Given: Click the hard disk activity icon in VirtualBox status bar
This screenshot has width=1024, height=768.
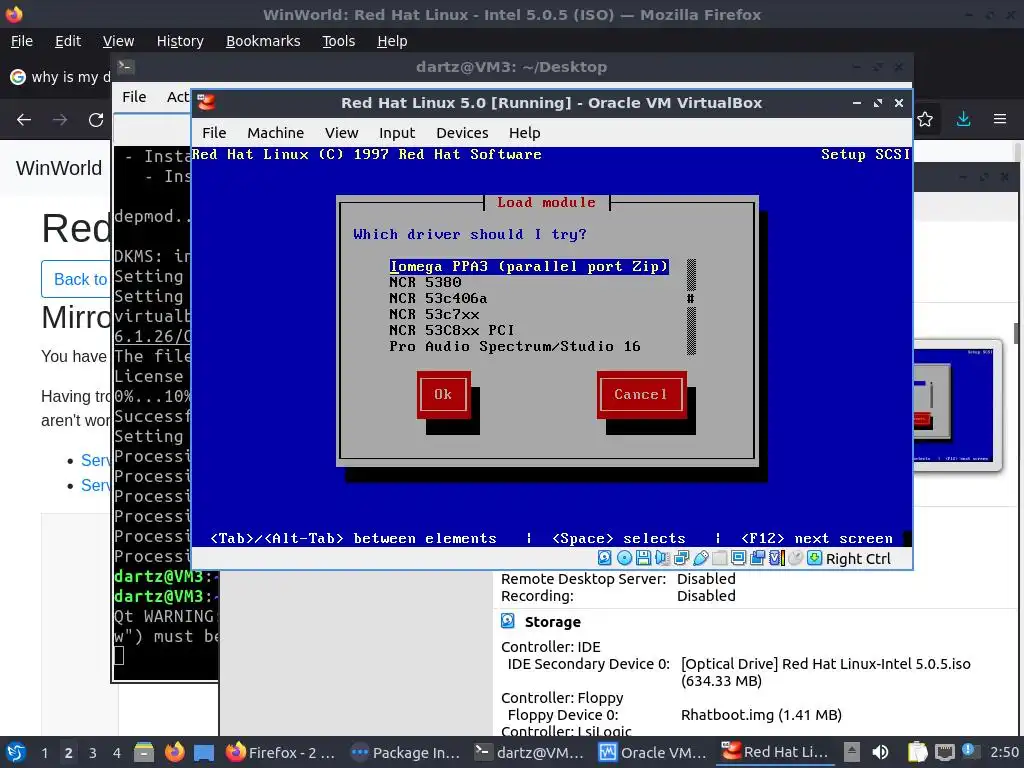Looking at the screenshot, I should click(x=605, y=558).
